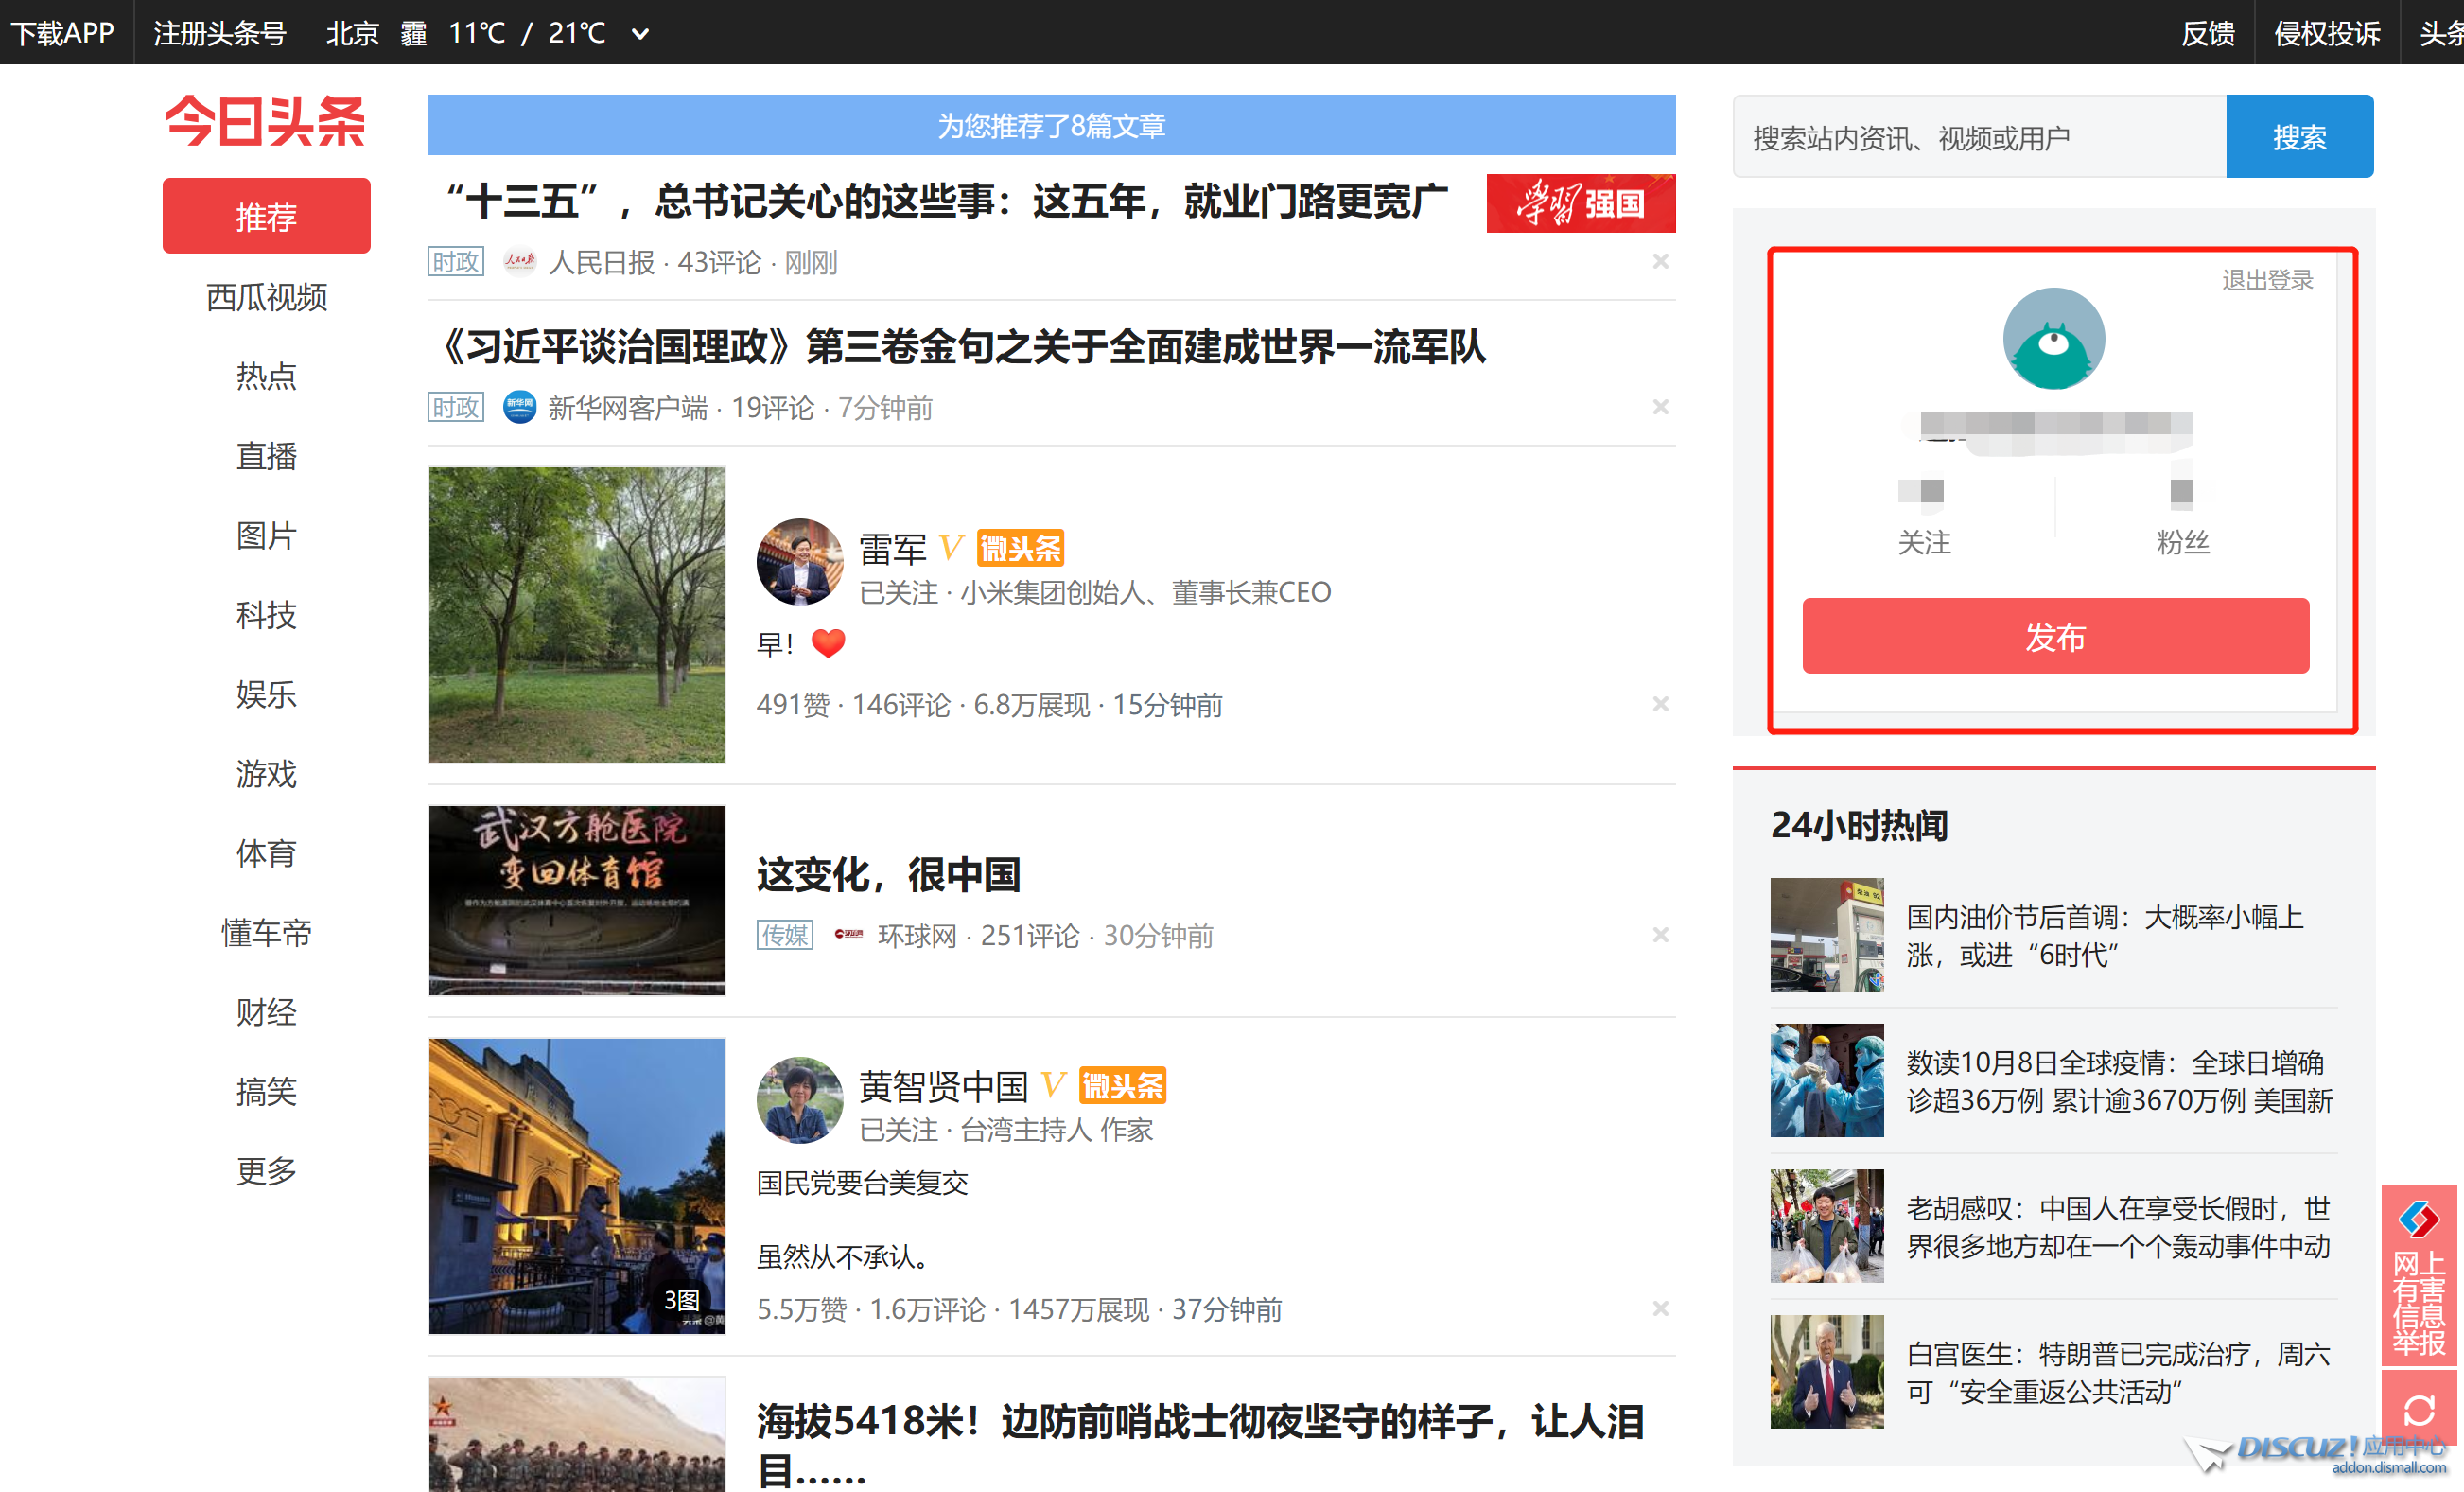Open the 西瓜视频 channel

[266, 297]
